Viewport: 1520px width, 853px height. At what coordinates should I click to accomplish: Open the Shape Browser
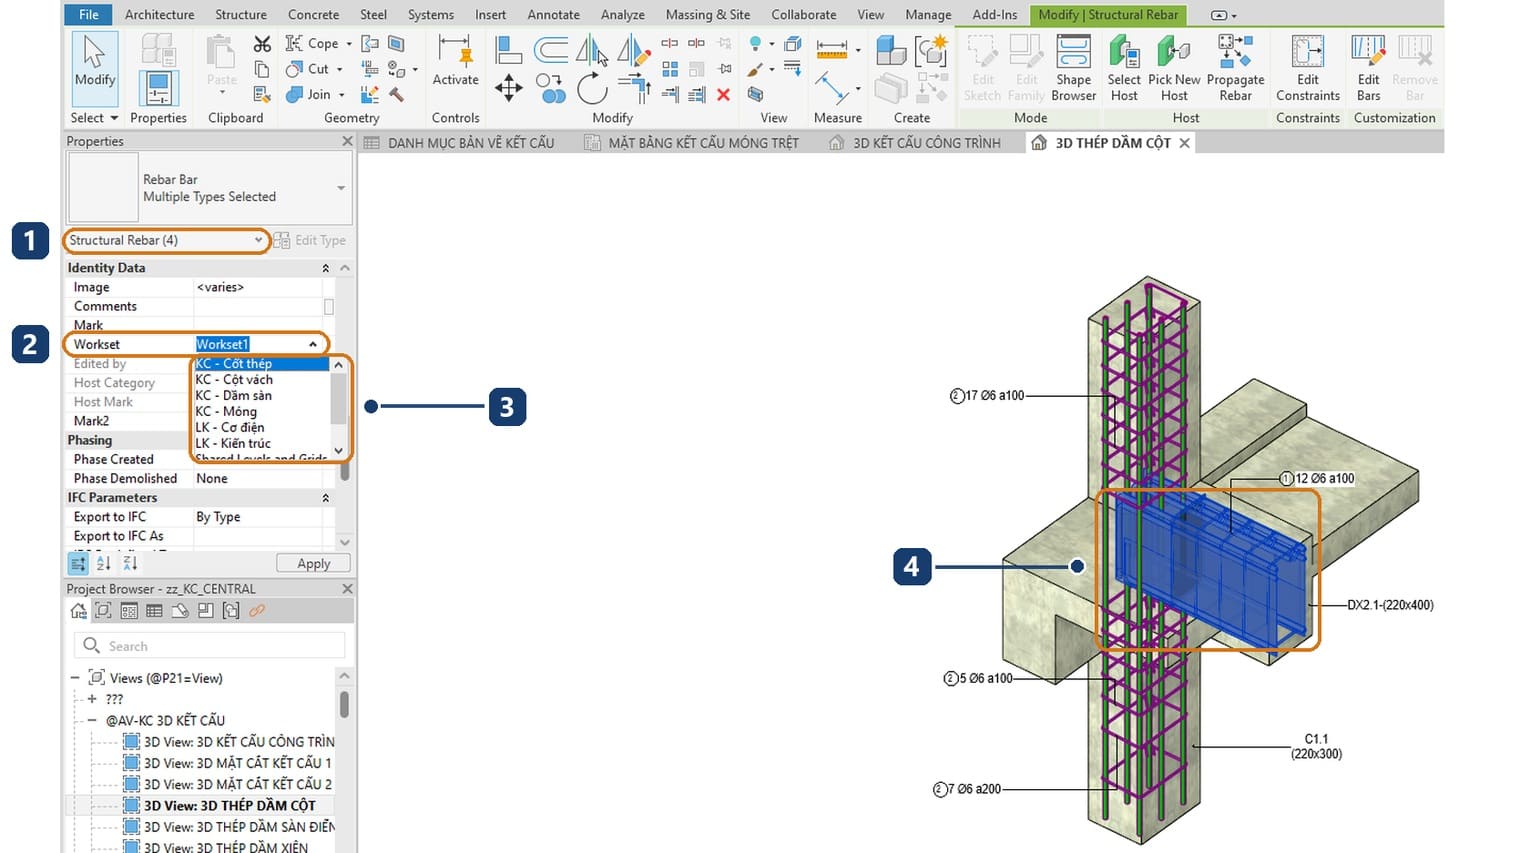coord(1074,68)
